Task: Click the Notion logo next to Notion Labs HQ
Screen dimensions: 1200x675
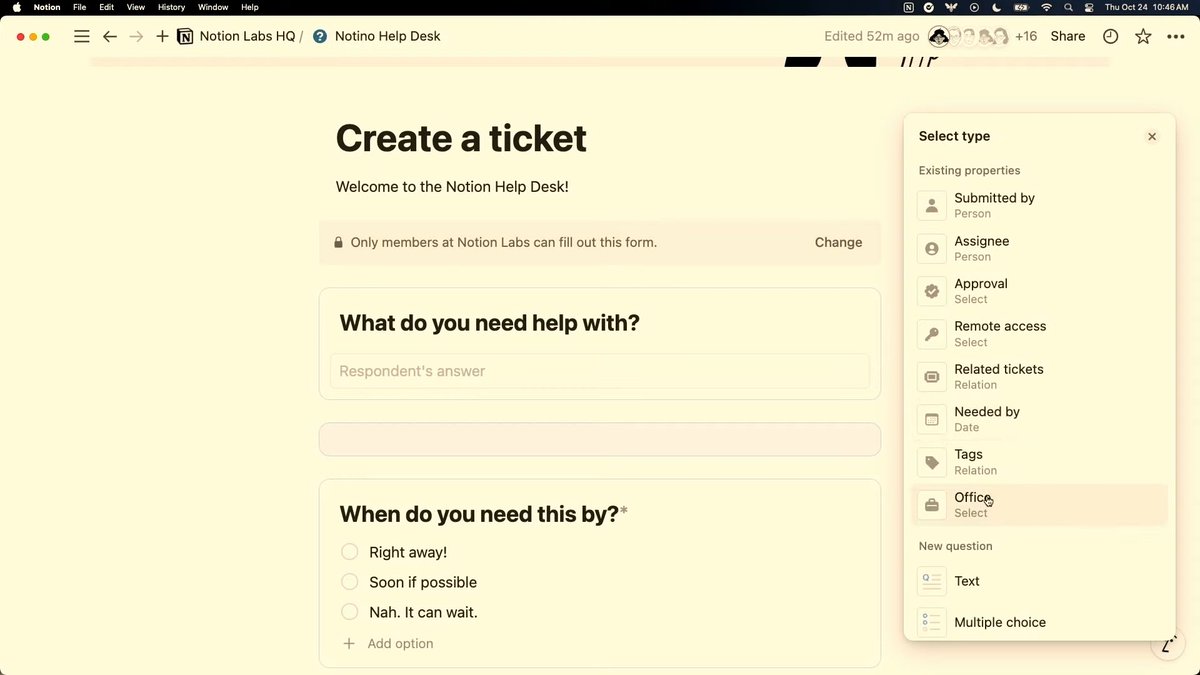Action: point(185,36)
